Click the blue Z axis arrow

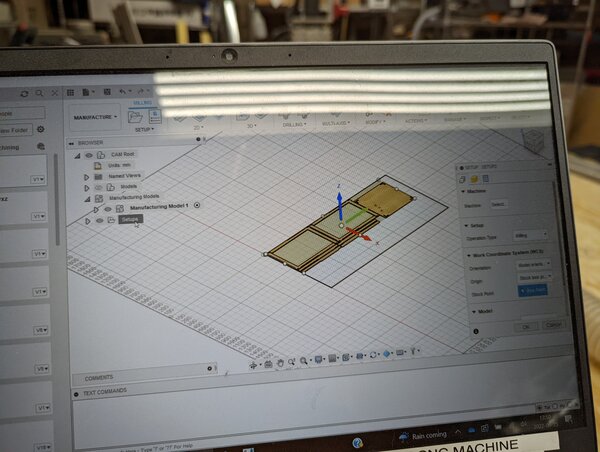pos(339,205)
